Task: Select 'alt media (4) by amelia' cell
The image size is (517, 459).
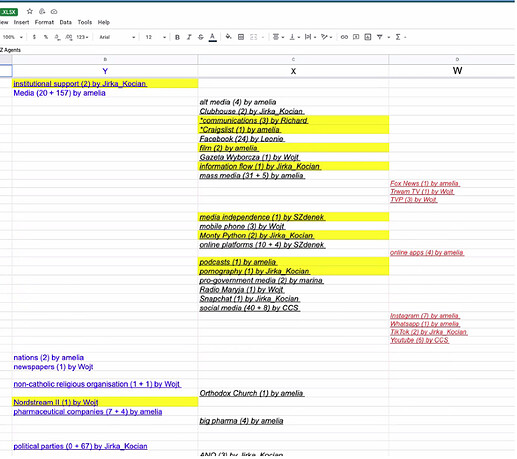Action: (x=293, y=102)
